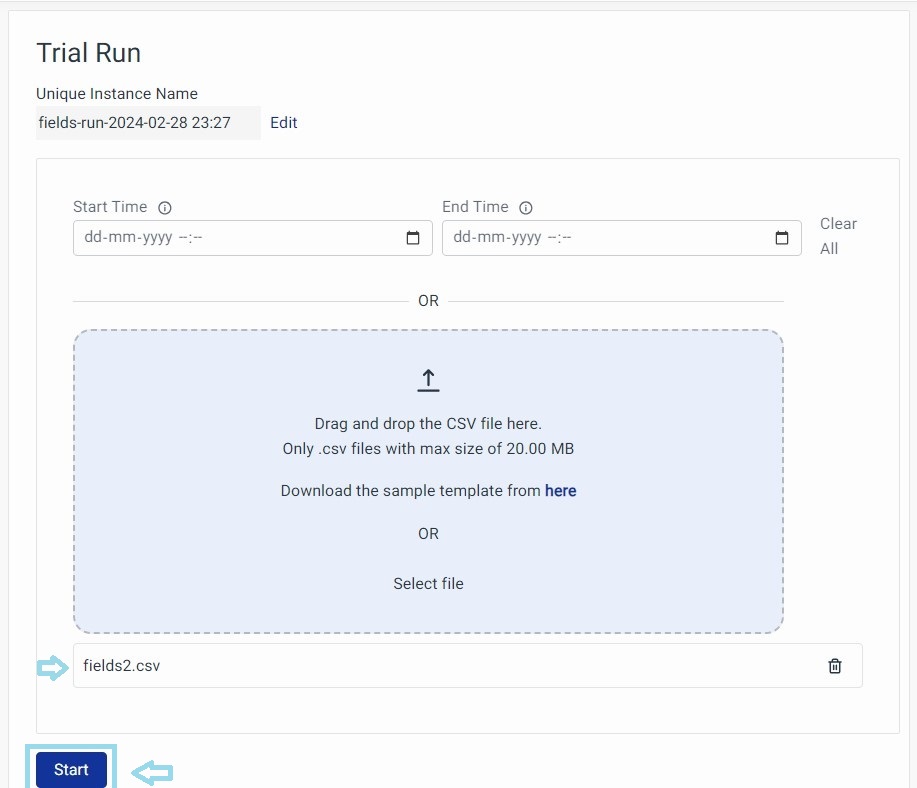The height and width of the screenshot is (788, 917).
Task: Click the 'Drag and drop the CSV' text
Action: pyautogui.click(x=428, y=424)
